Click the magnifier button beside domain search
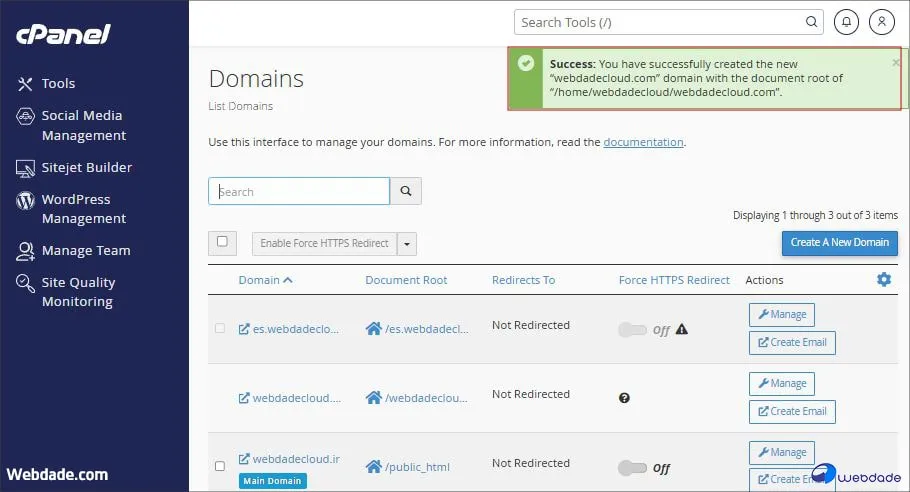Viewport: 910px width, 492px height. pyautogui.click(x=406, y=191)
